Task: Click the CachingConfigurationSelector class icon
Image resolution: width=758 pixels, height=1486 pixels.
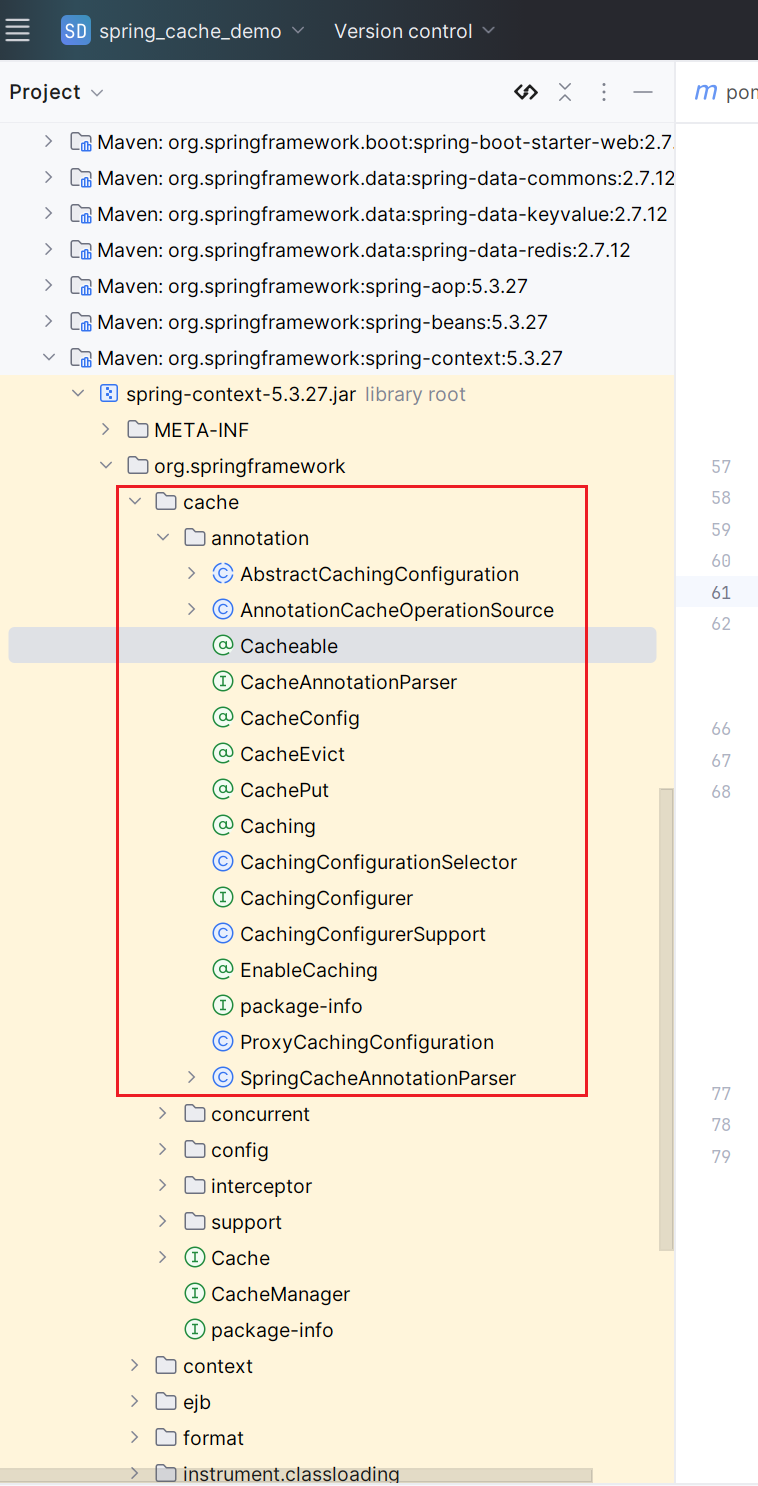Action: pos(223,862)
